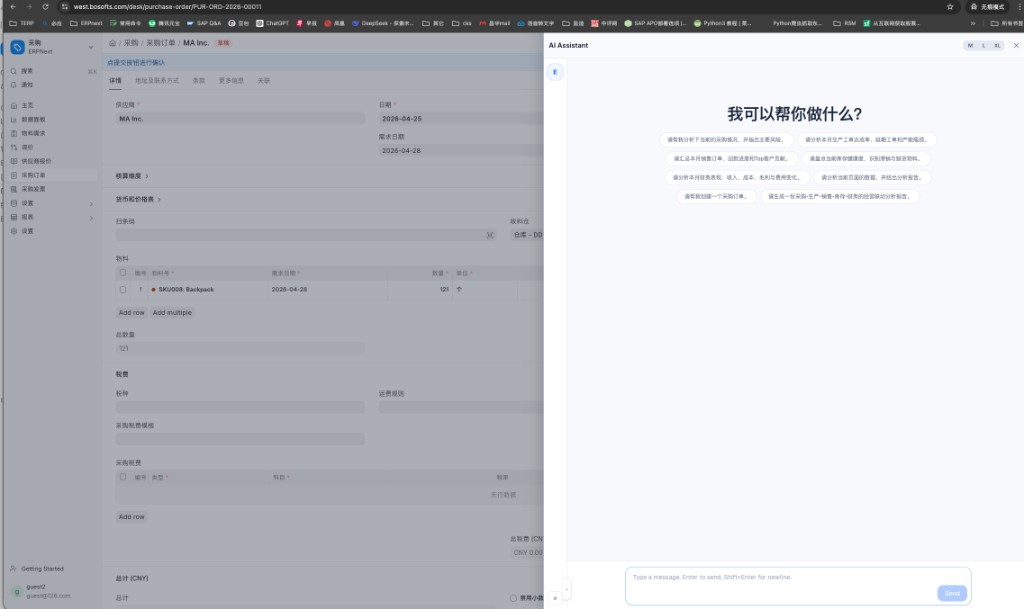Switch to the 关联 connections tab
Screen dimensions: 1024x609
pyautogui.click(x=263, y=80)
